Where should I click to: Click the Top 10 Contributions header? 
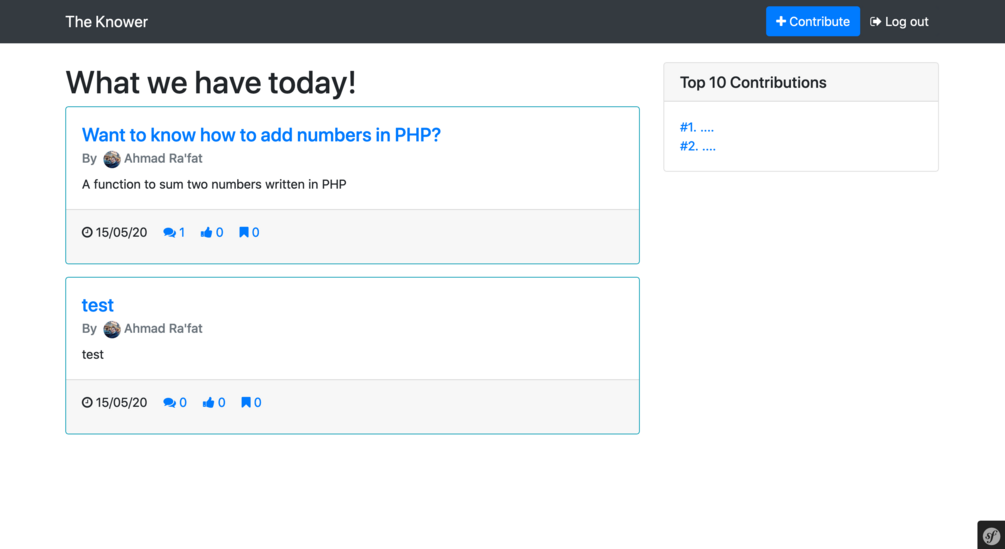753,83
